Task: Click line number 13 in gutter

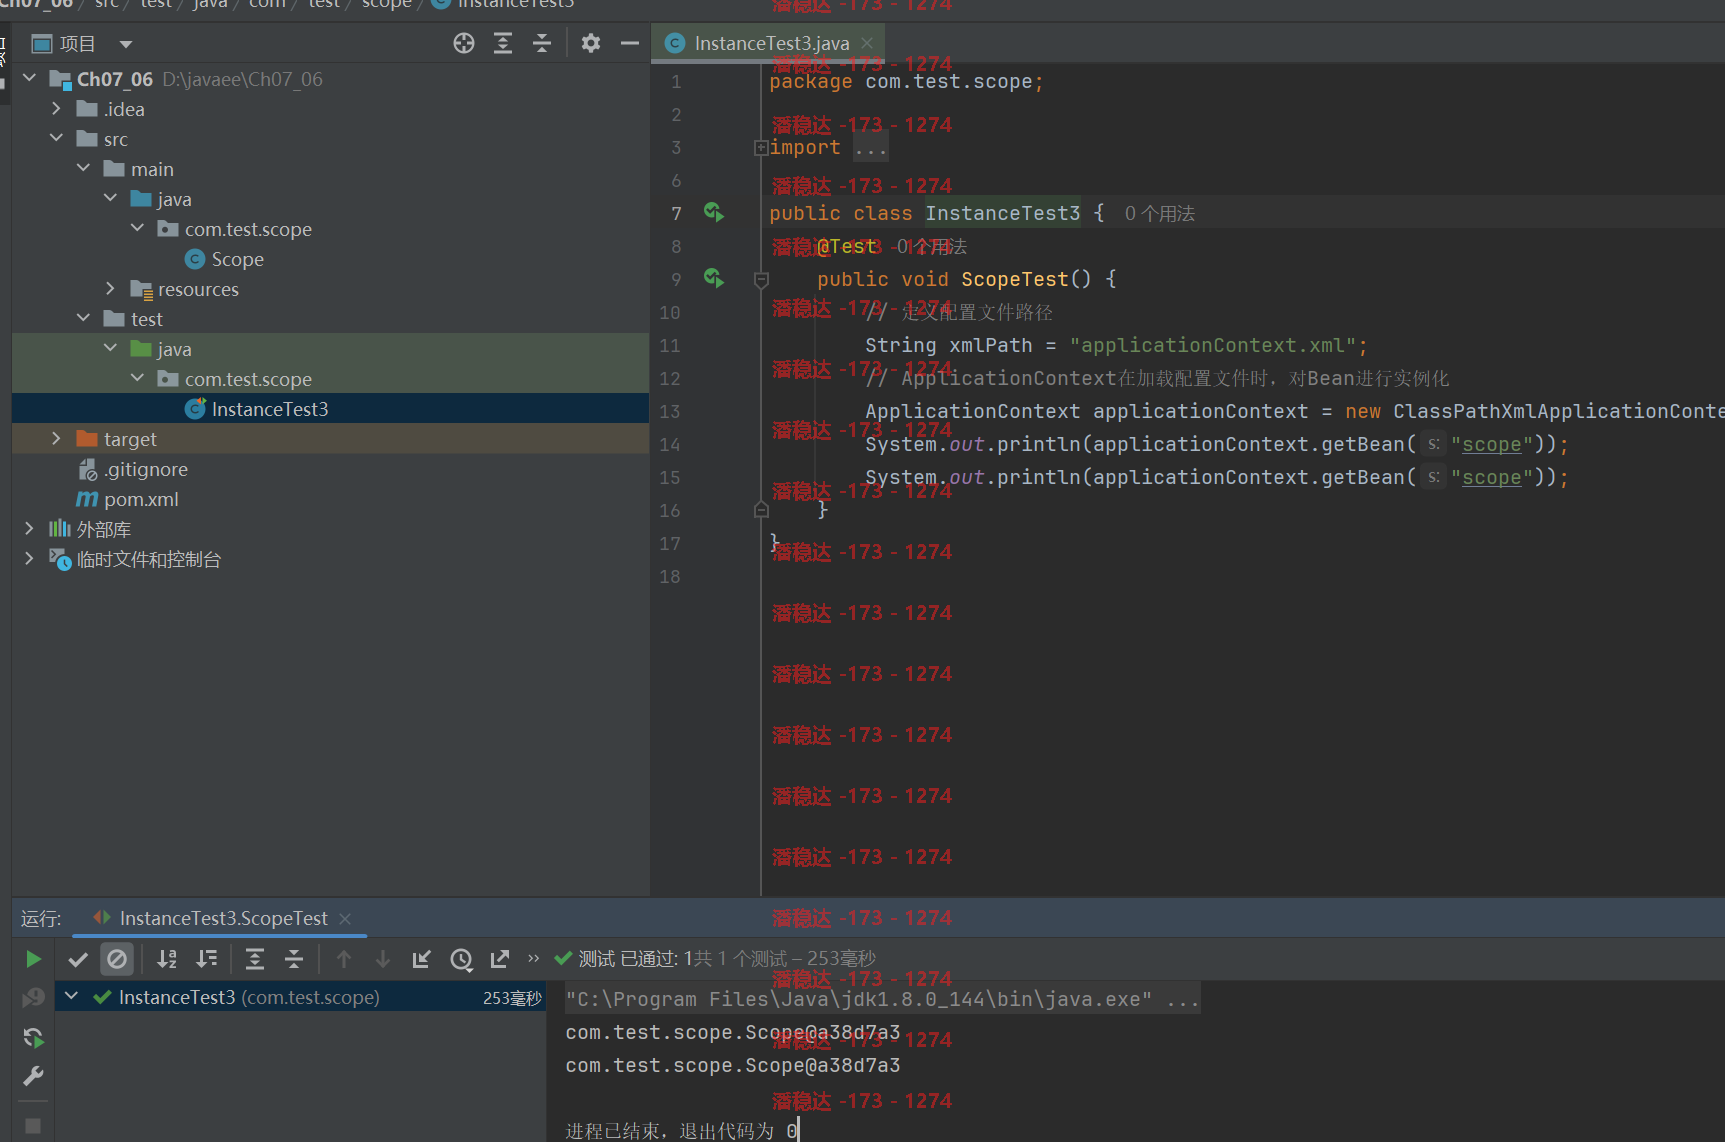Action: point(669,411)
